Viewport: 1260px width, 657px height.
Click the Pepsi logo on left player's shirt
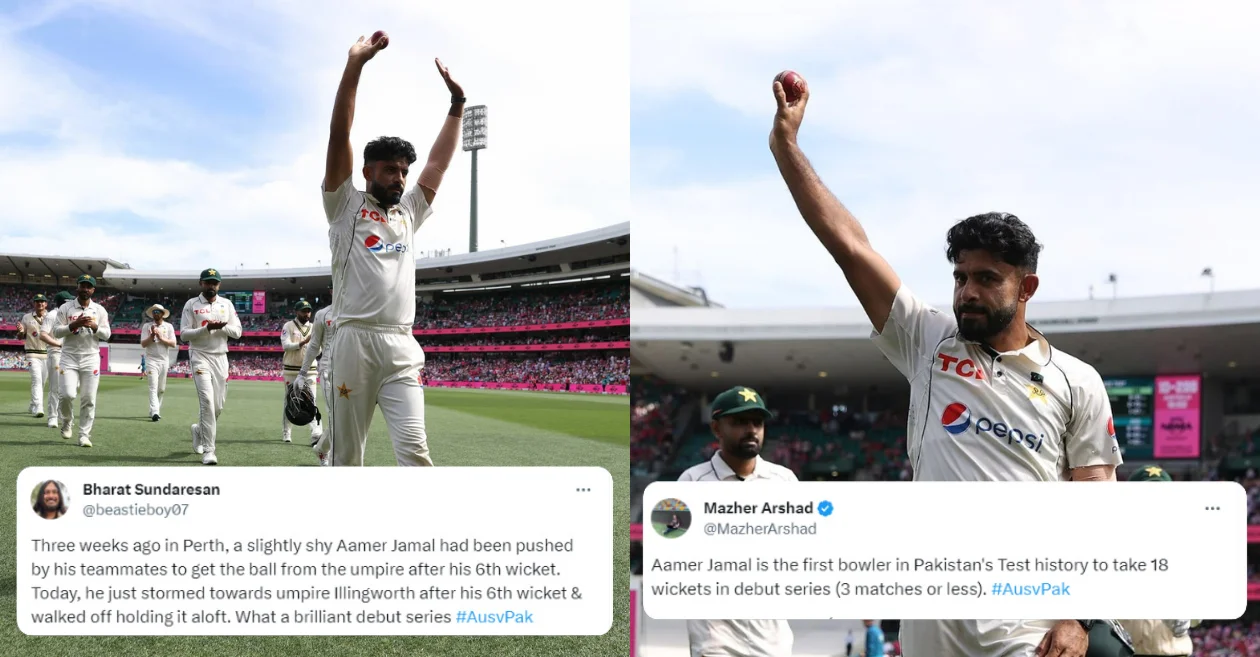tap(385, 244)
